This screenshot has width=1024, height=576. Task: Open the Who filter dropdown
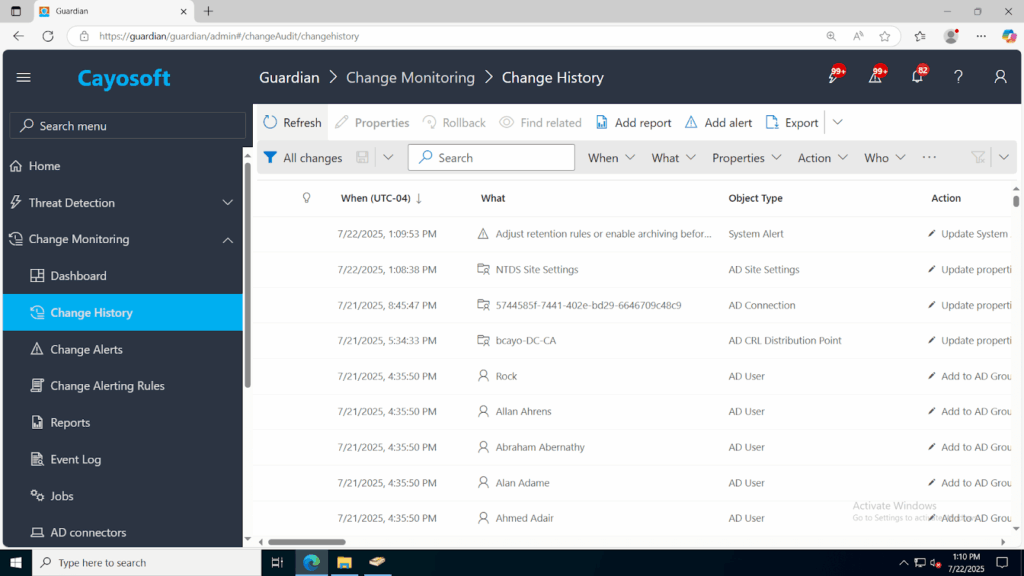coord(884,157)
